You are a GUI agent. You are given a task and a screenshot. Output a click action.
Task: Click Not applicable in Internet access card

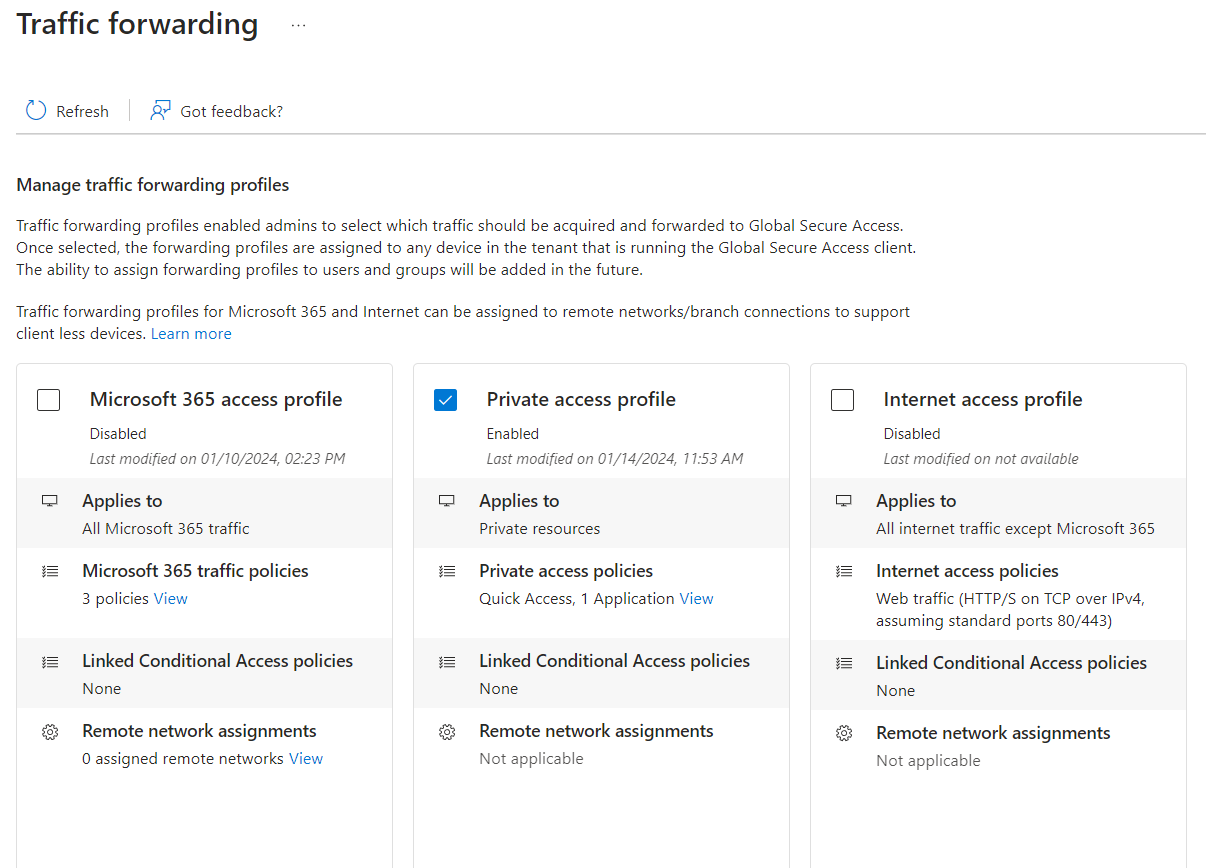928,761
